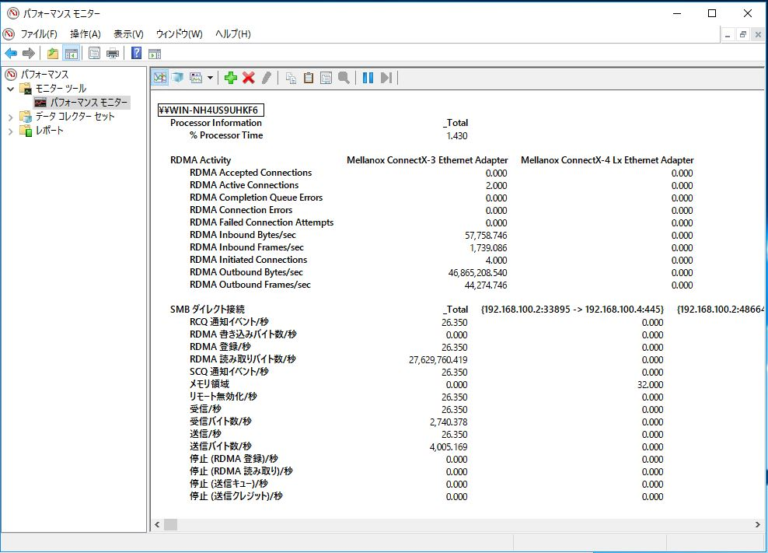
Task: Collapse the モニター ツール tree node
Action: tap(11, 89)
